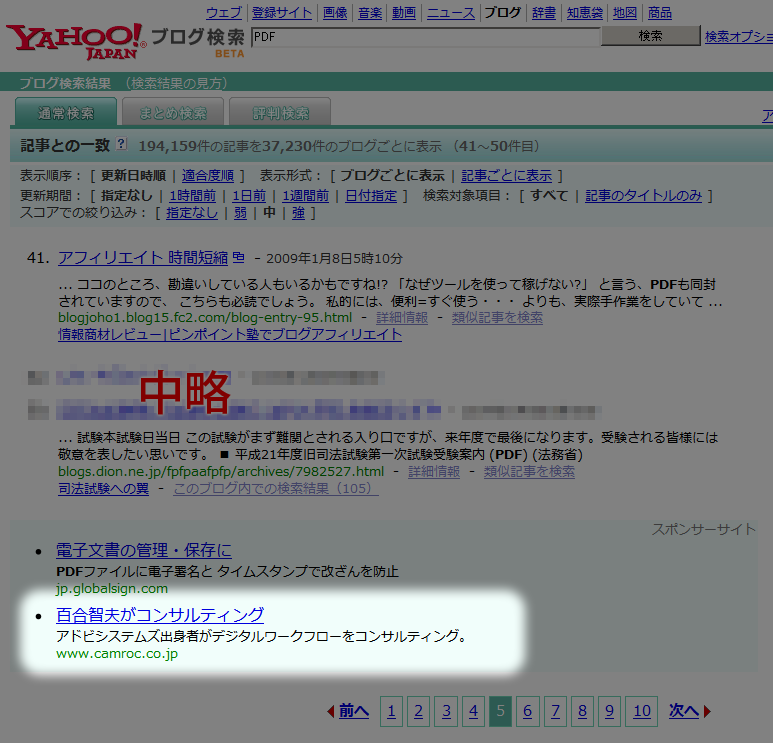Switch to 画像 search
This screenshot has height=743, width=773.
pos(335,12)
